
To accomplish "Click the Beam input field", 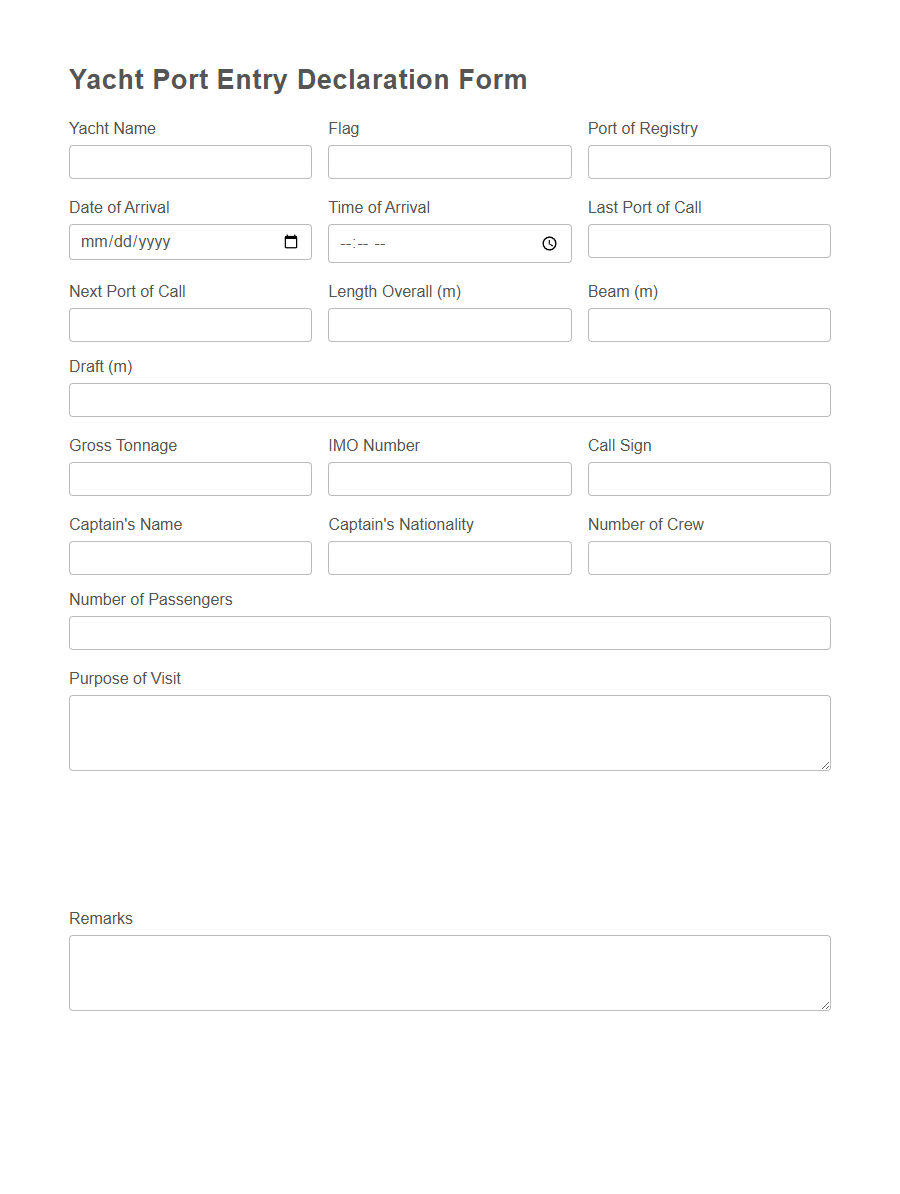I will 709,324.
